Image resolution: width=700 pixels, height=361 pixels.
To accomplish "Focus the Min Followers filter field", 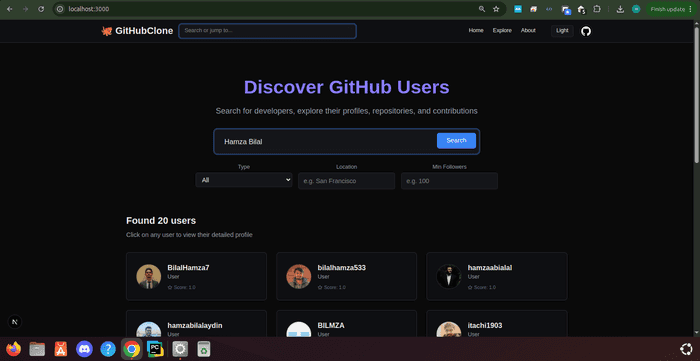I will pos(449,181).
